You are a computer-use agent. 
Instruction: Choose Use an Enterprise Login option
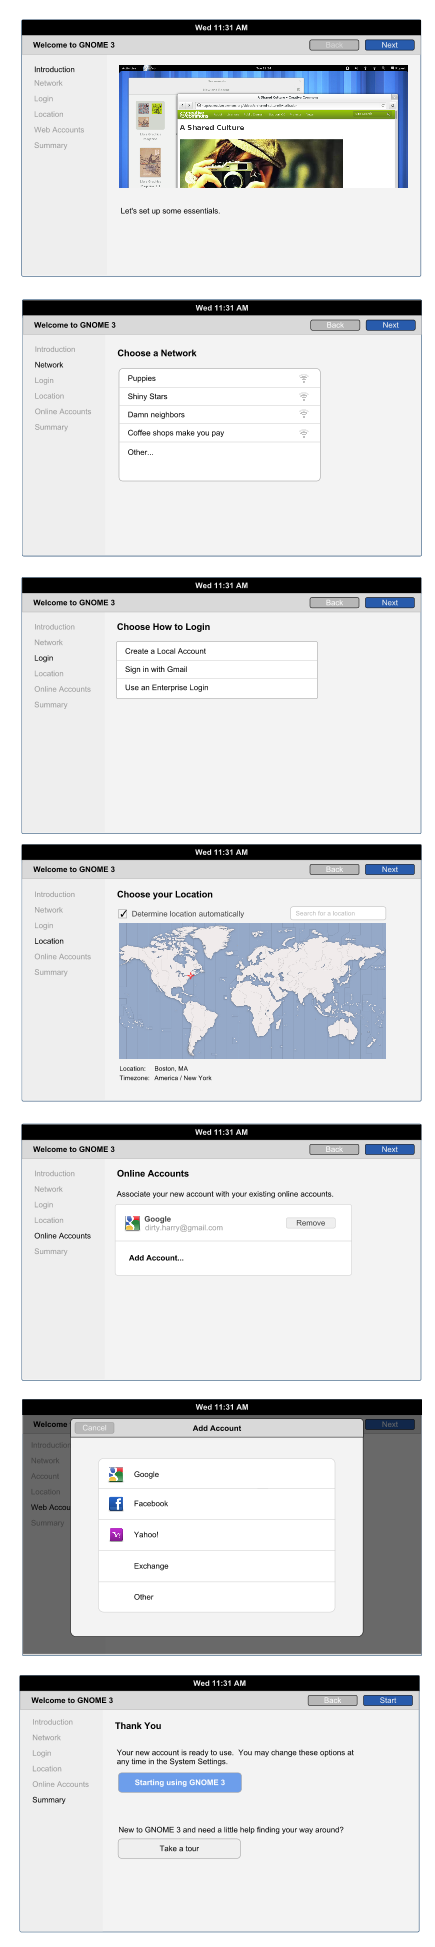[x=217, y=688]
